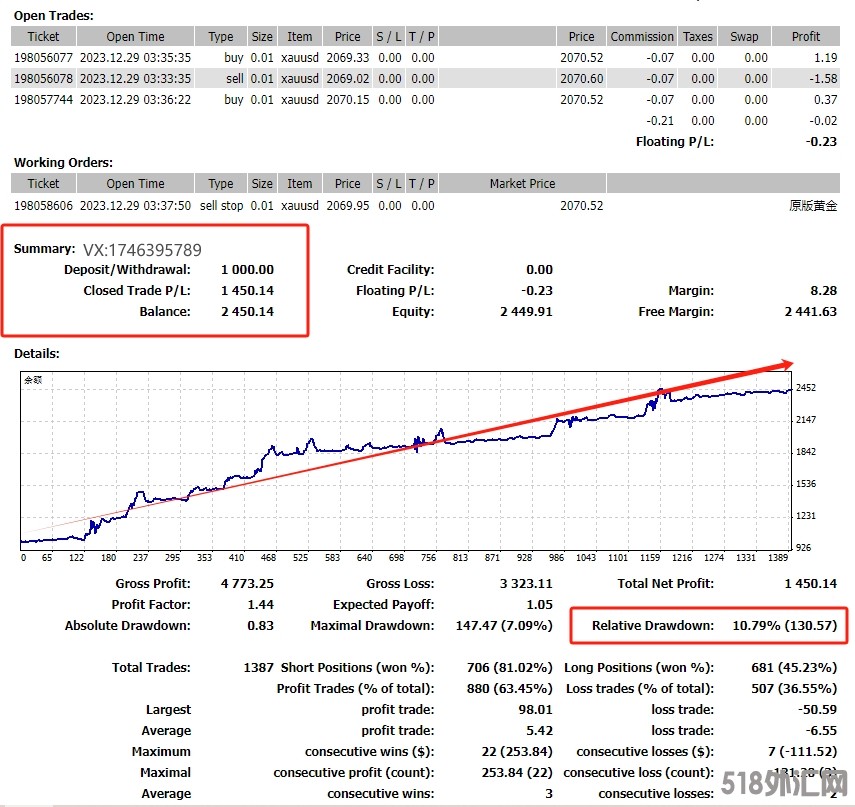Click average profit trade value 5.42

[540, 731]
